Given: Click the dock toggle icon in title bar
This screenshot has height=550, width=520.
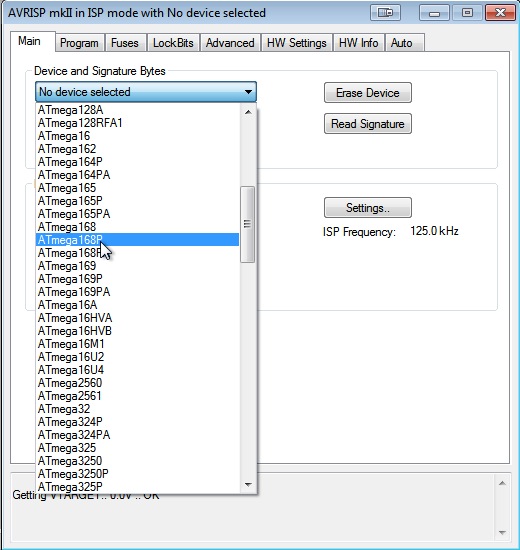Looking at the screenshot, I should pos(385,13).
